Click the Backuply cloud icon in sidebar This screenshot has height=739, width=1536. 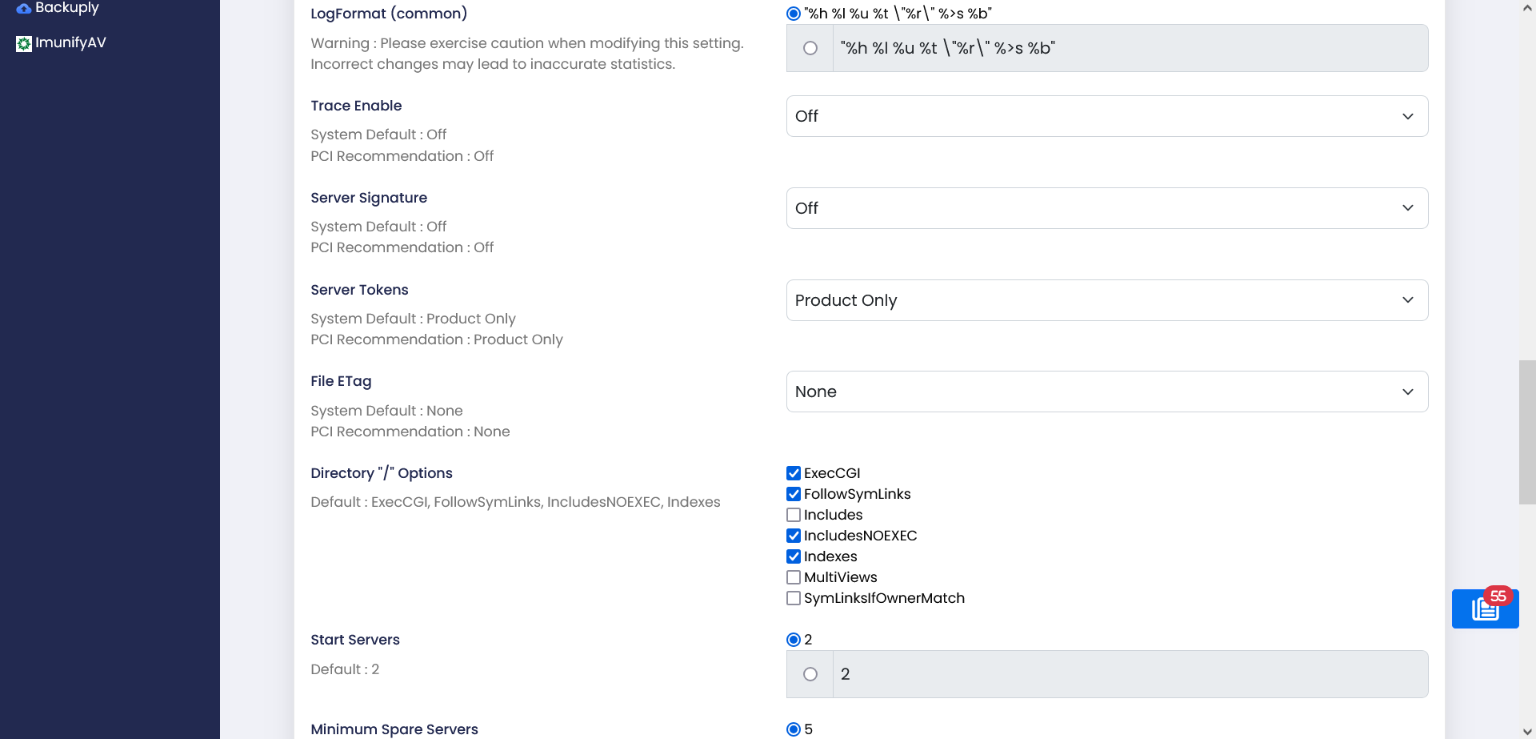pyautogui.click(x=24, y=8)
